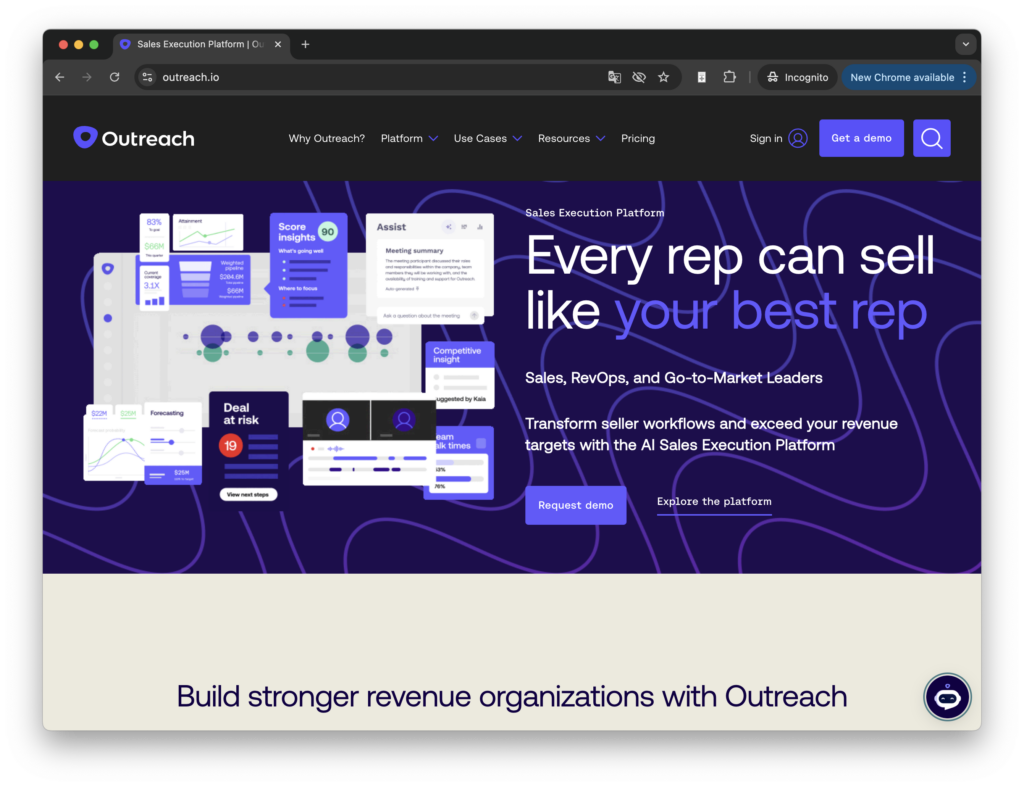Expand the Use Cases dropdown menu
This screenshot has height=787, width=1024.
tap(488, 138)
